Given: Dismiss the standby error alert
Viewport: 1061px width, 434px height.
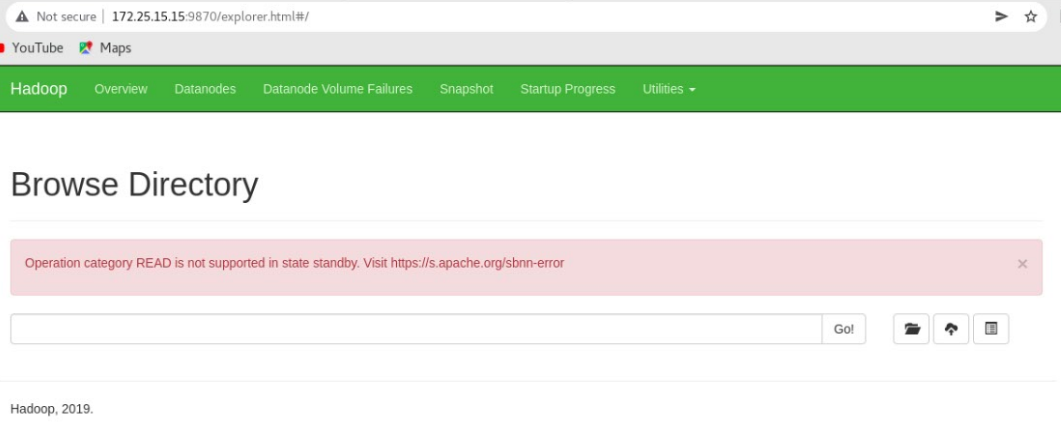Looking at the screenshot, I should (1022, 264).
